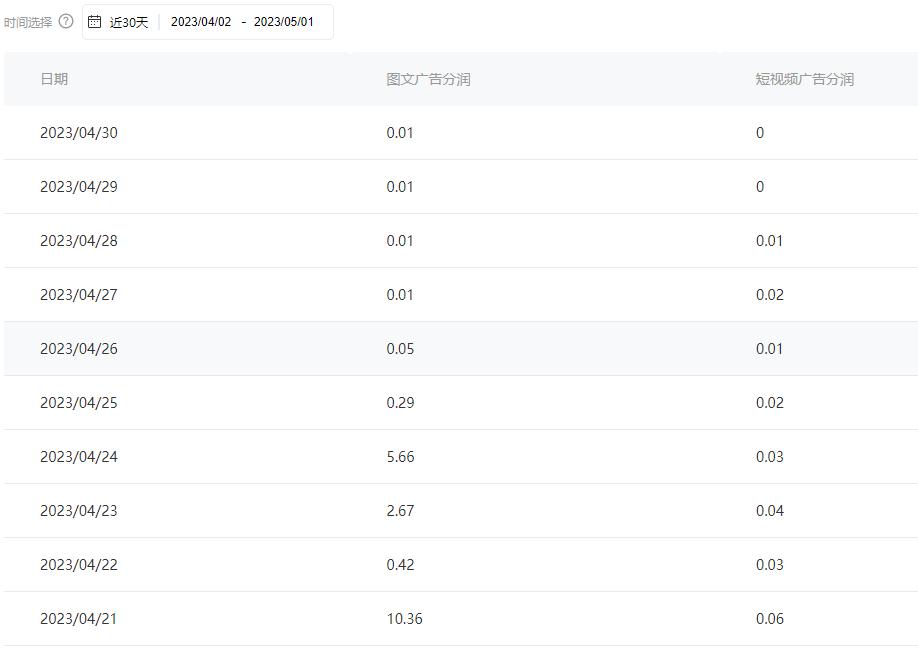The image size is (918, 663).
Task: Select the row dated 2023/04/27
Action: (x=79, y=295)
